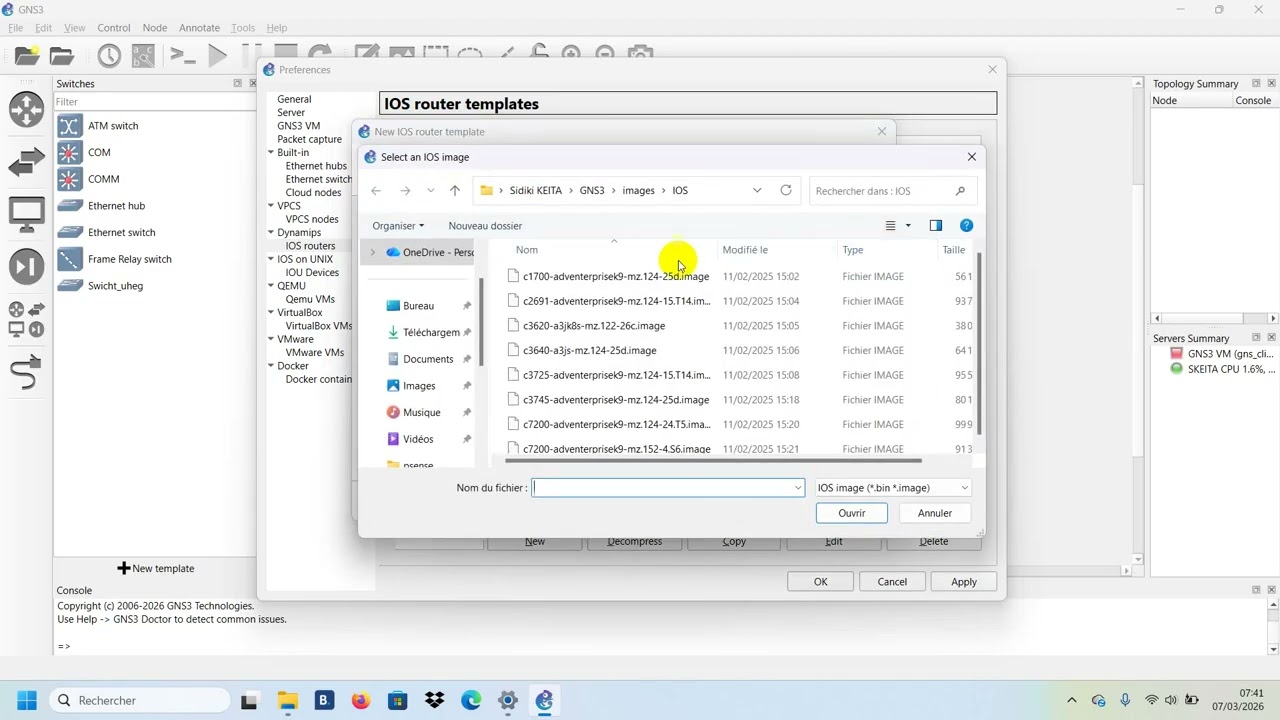The image size is (1280, 720).
Task: Open the Edit menu in GNS3
Action: tap(43, 28)
